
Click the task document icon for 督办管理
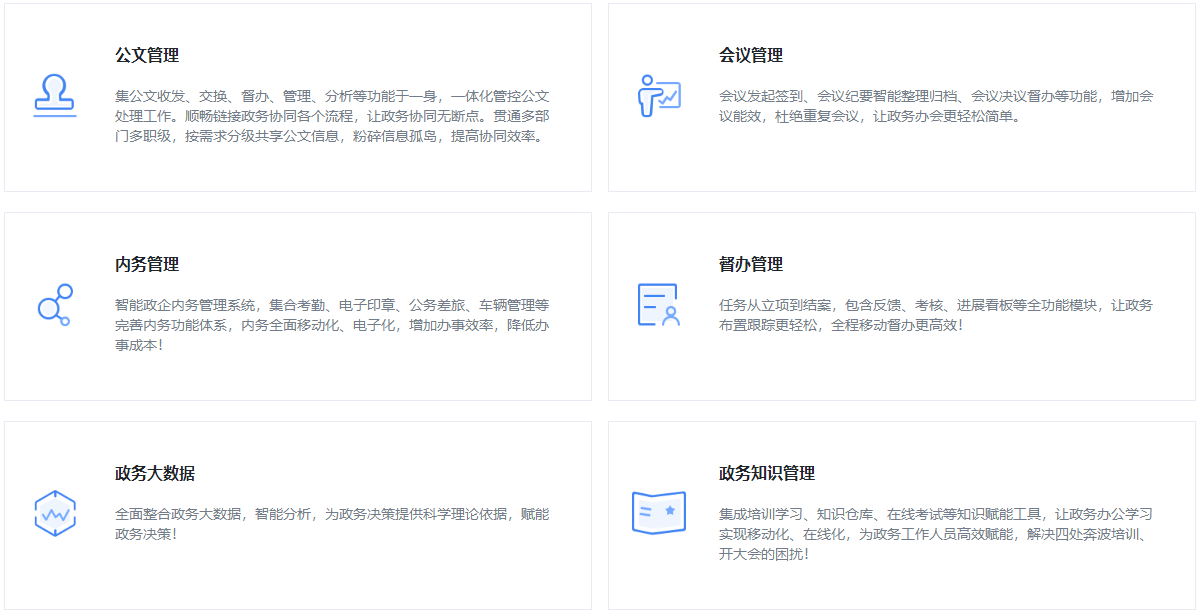(x=659, y=305)
